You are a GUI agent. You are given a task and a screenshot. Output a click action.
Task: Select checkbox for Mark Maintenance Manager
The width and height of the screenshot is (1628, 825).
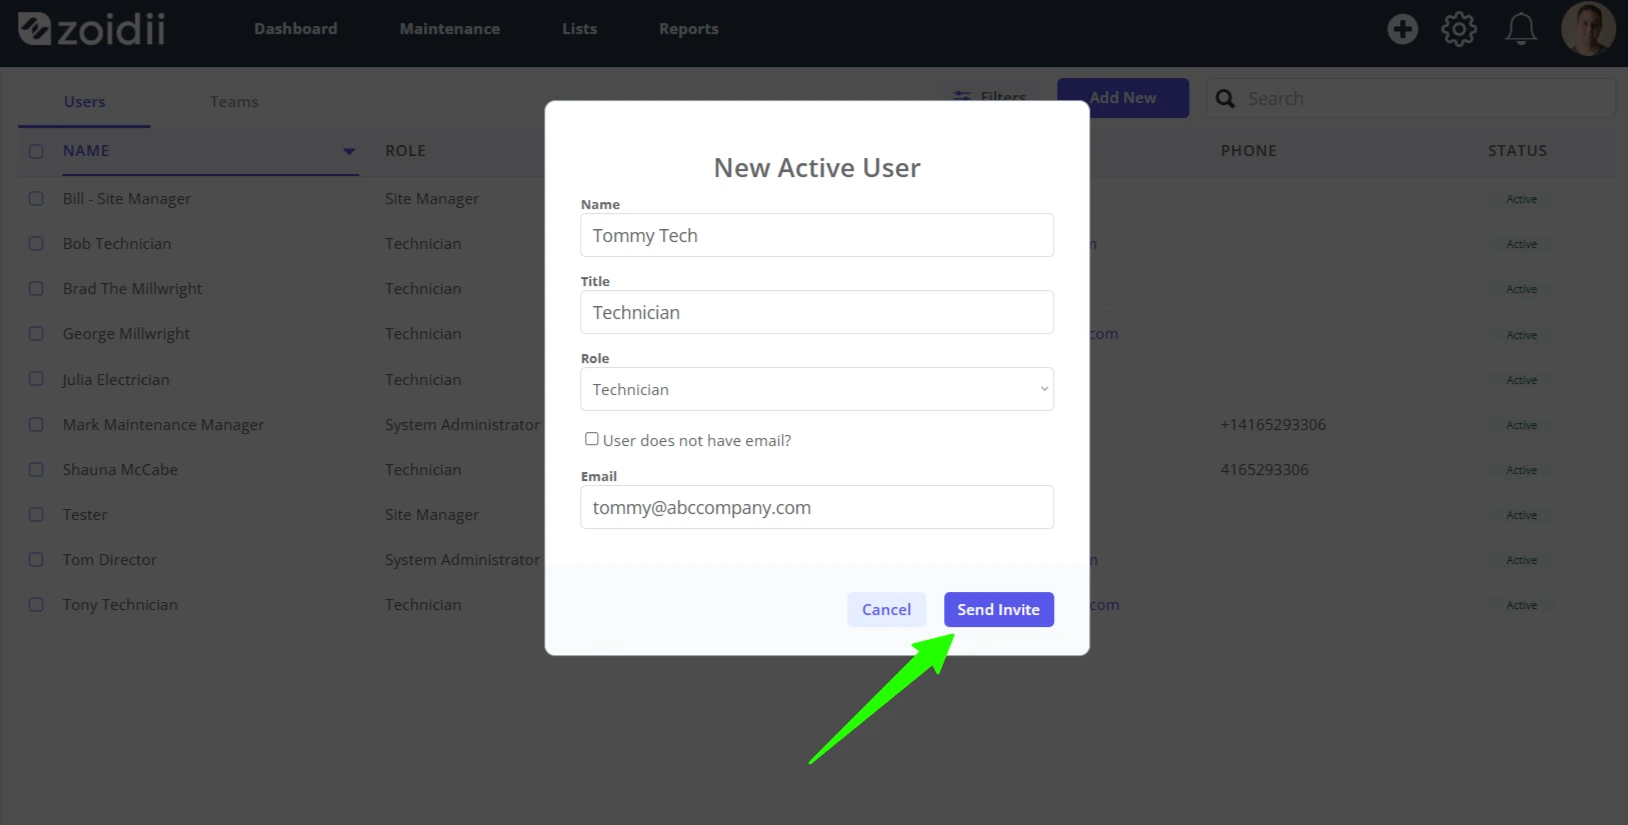pyautogui.click(x=36, y=425)
